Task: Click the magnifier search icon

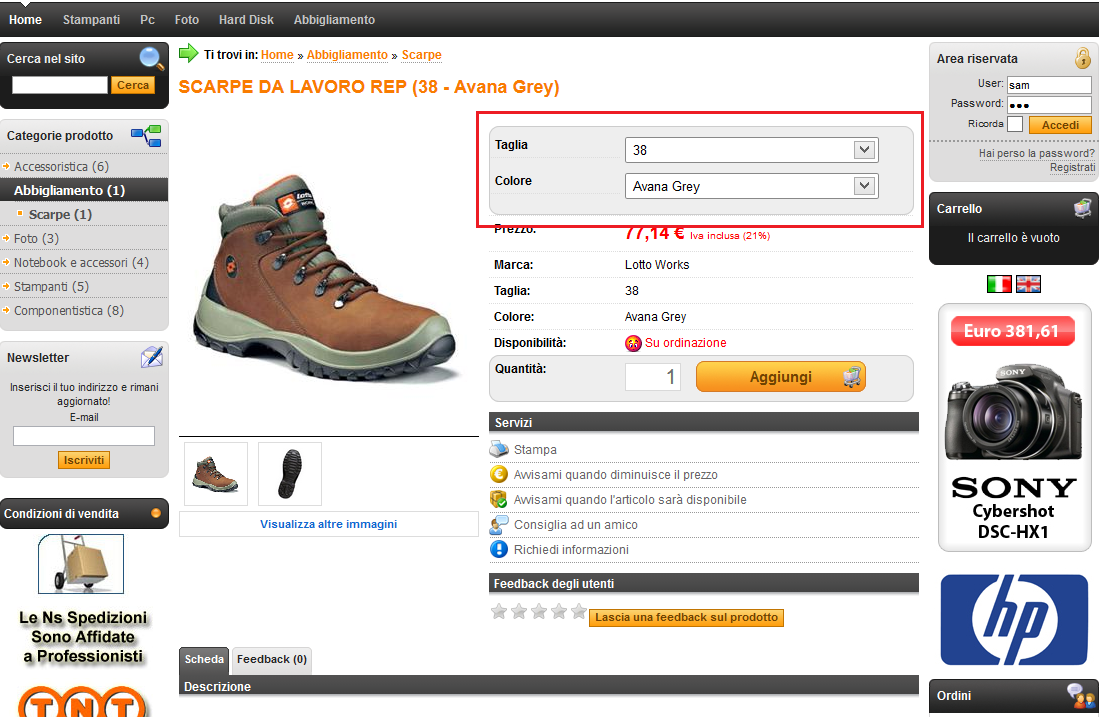Action: pyautogui.click(x=151, y=58)
